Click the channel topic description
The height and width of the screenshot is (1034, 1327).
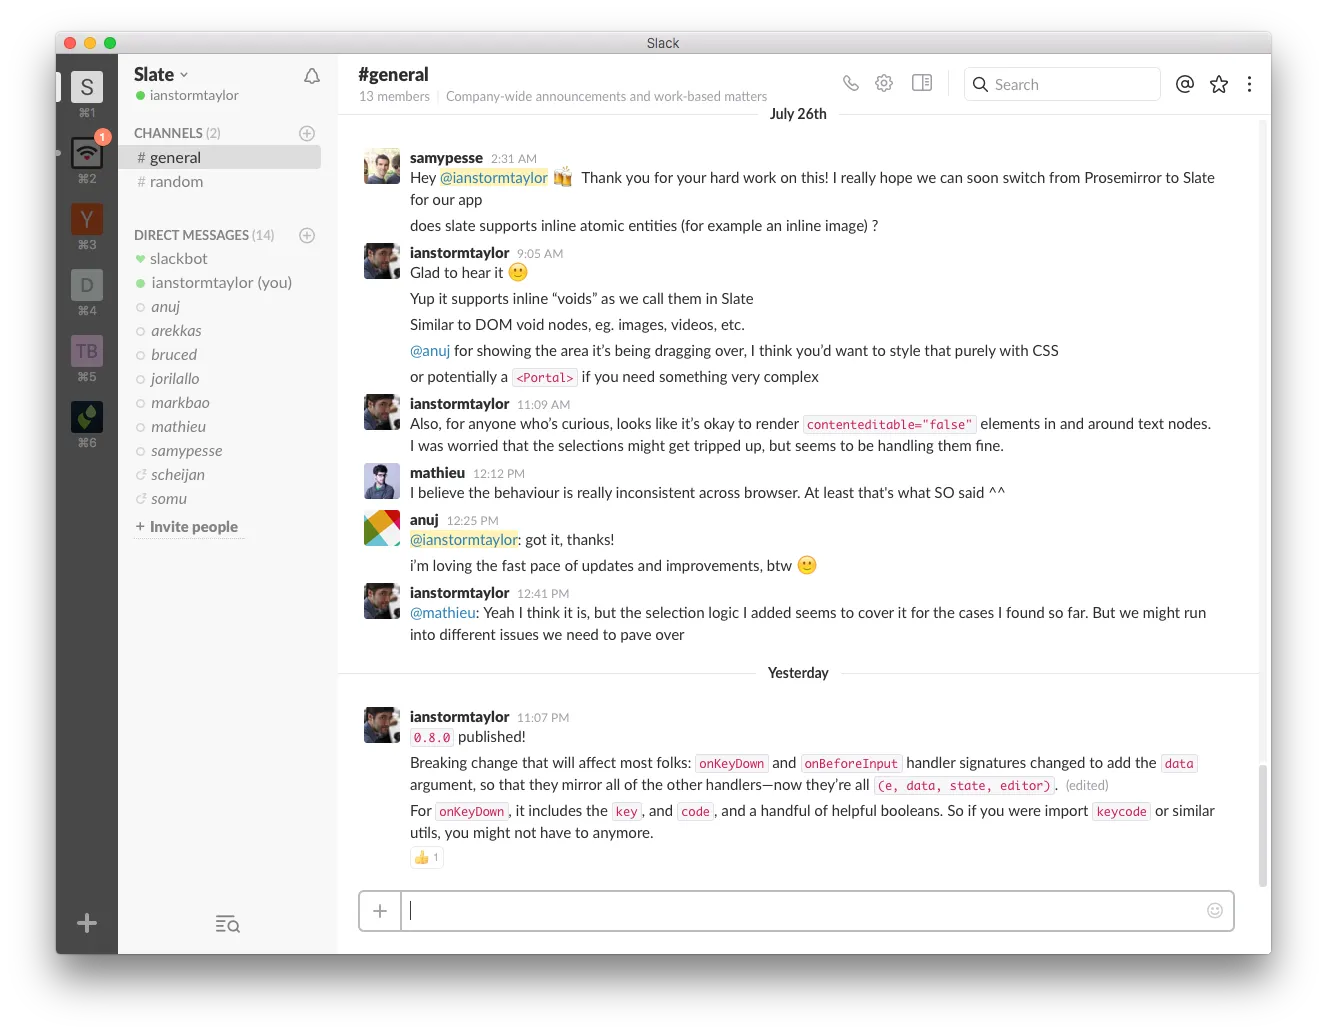tap(606, 96)
